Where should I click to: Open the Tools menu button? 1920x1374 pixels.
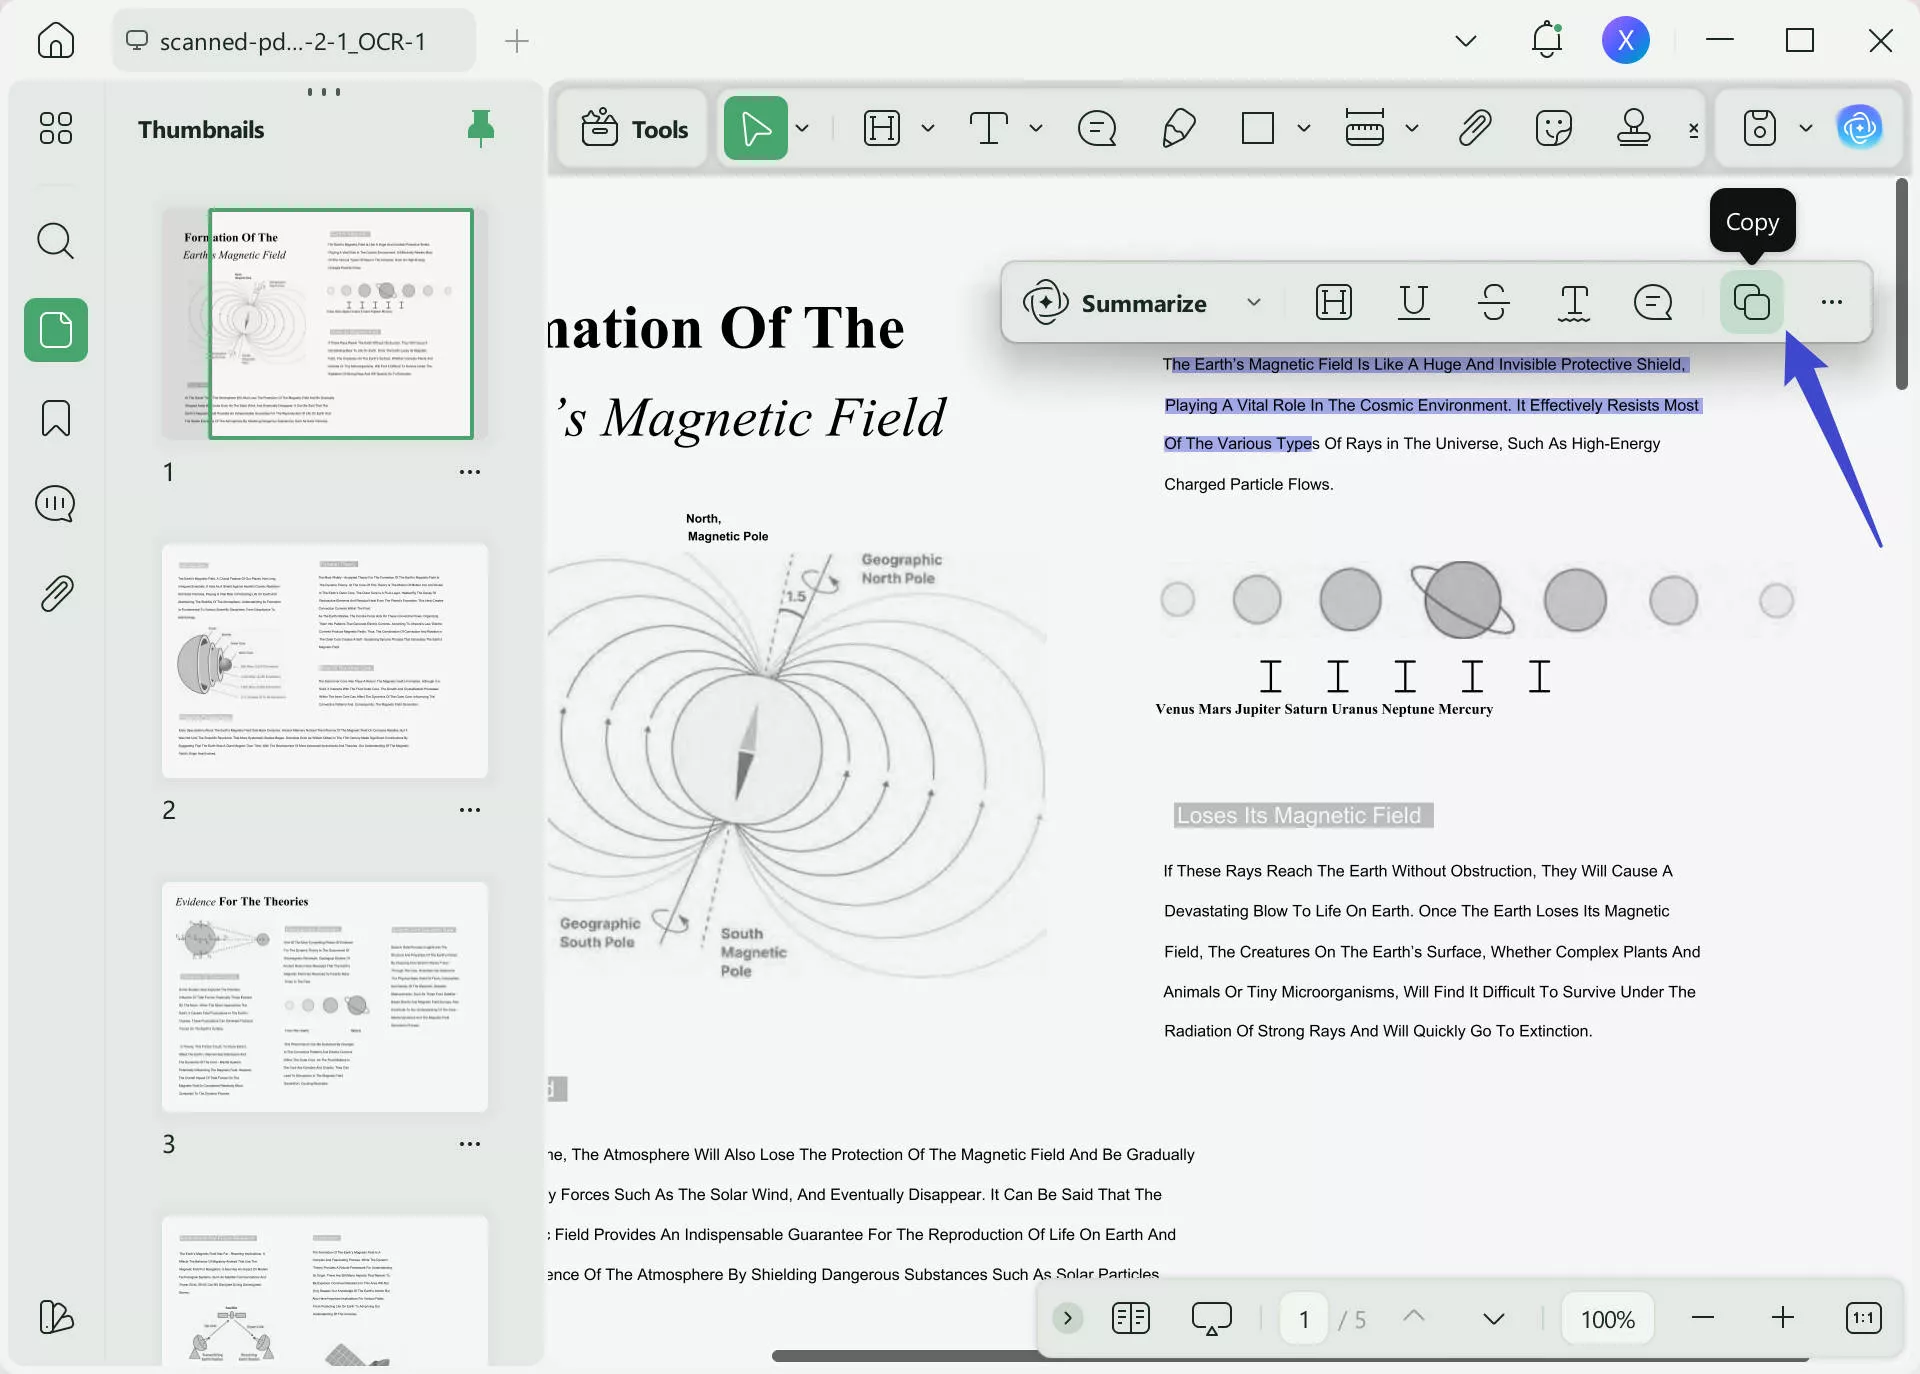point(632,128)
